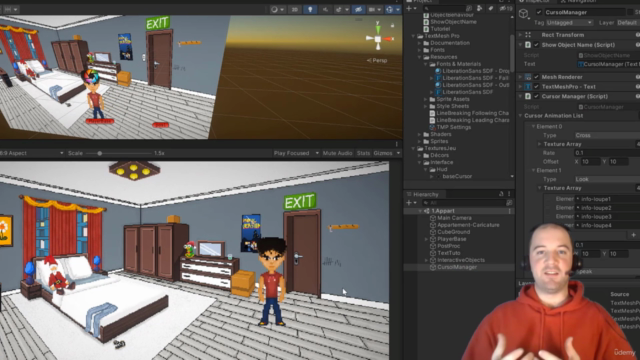Open shading mode dropdown arrow

point(282,9)
